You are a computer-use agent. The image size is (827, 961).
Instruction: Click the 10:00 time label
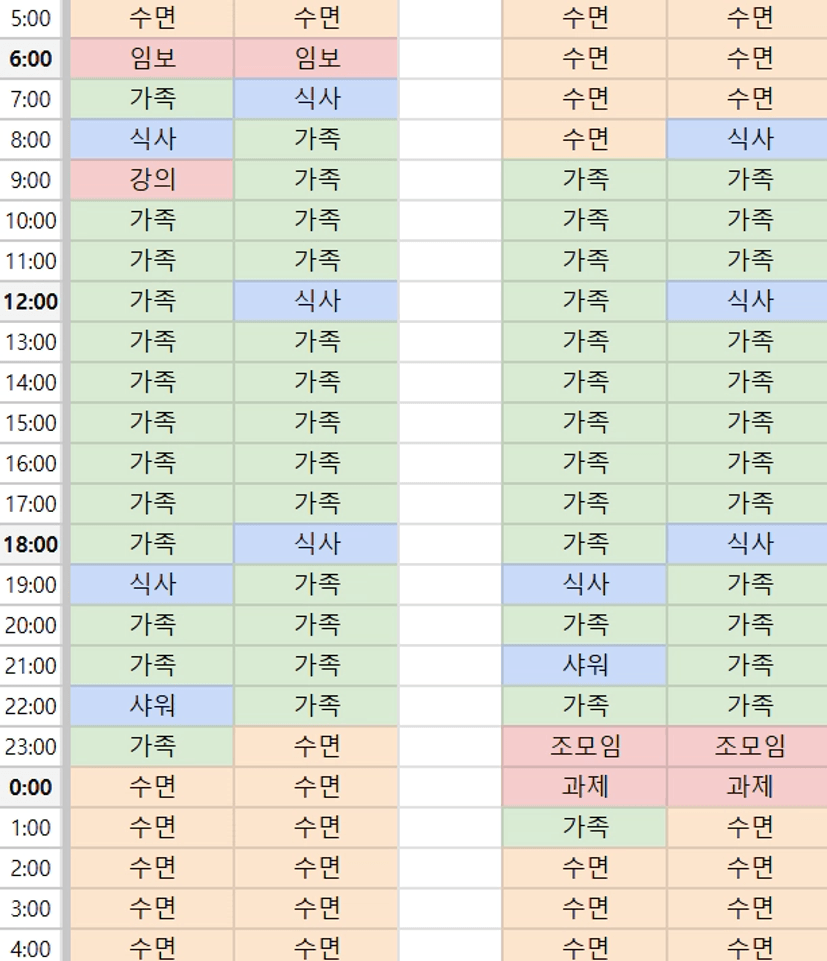click(31, 221)
